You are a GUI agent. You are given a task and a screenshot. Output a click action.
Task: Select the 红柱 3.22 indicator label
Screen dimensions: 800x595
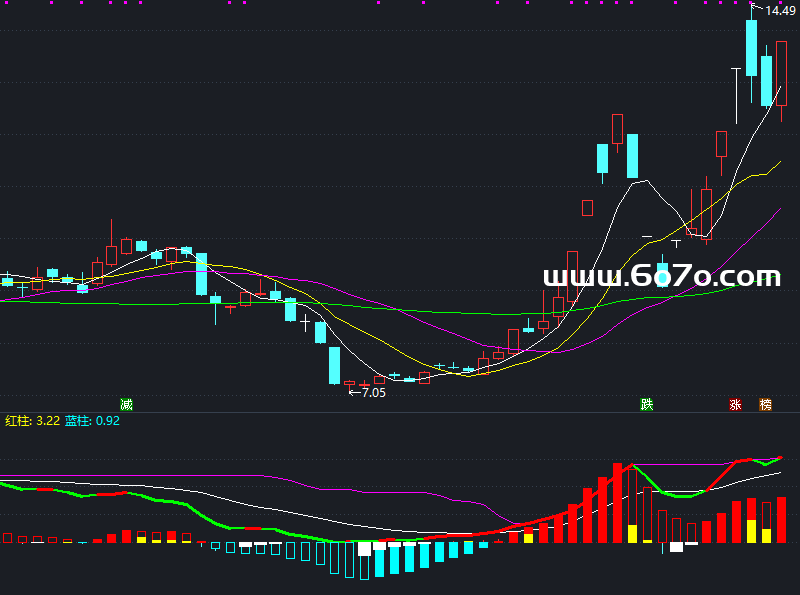click(x=30, y=421)
